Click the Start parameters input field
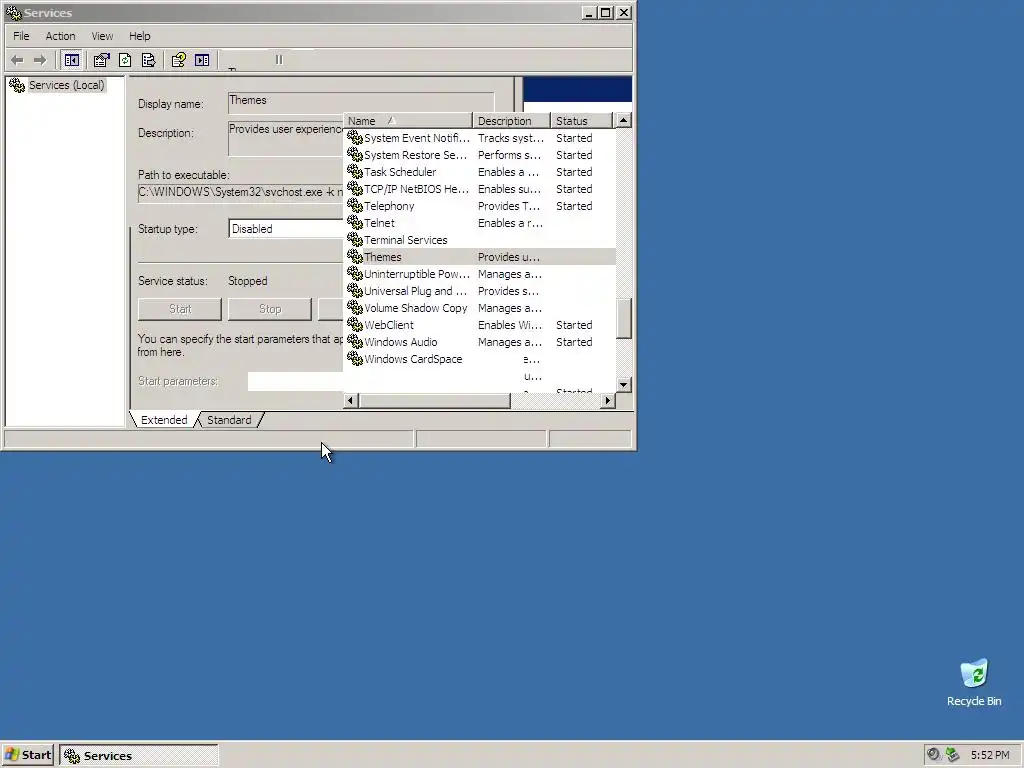 point(295,381)
